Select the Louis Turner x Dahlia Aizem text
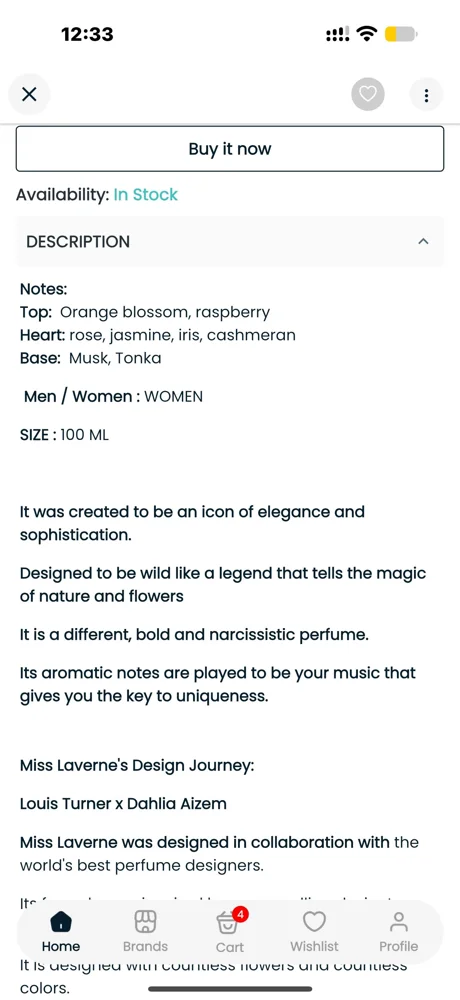This screenshot has width=460, height=1000. click(x=123, y=804)
